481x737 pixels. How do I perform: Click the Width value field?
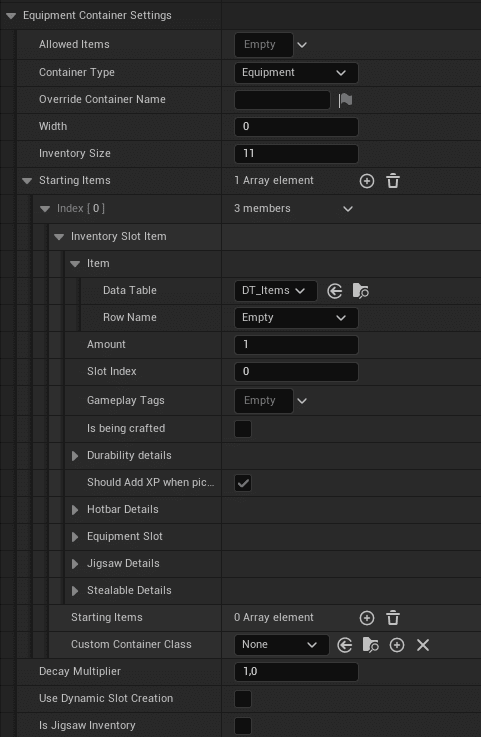point(296,127)
